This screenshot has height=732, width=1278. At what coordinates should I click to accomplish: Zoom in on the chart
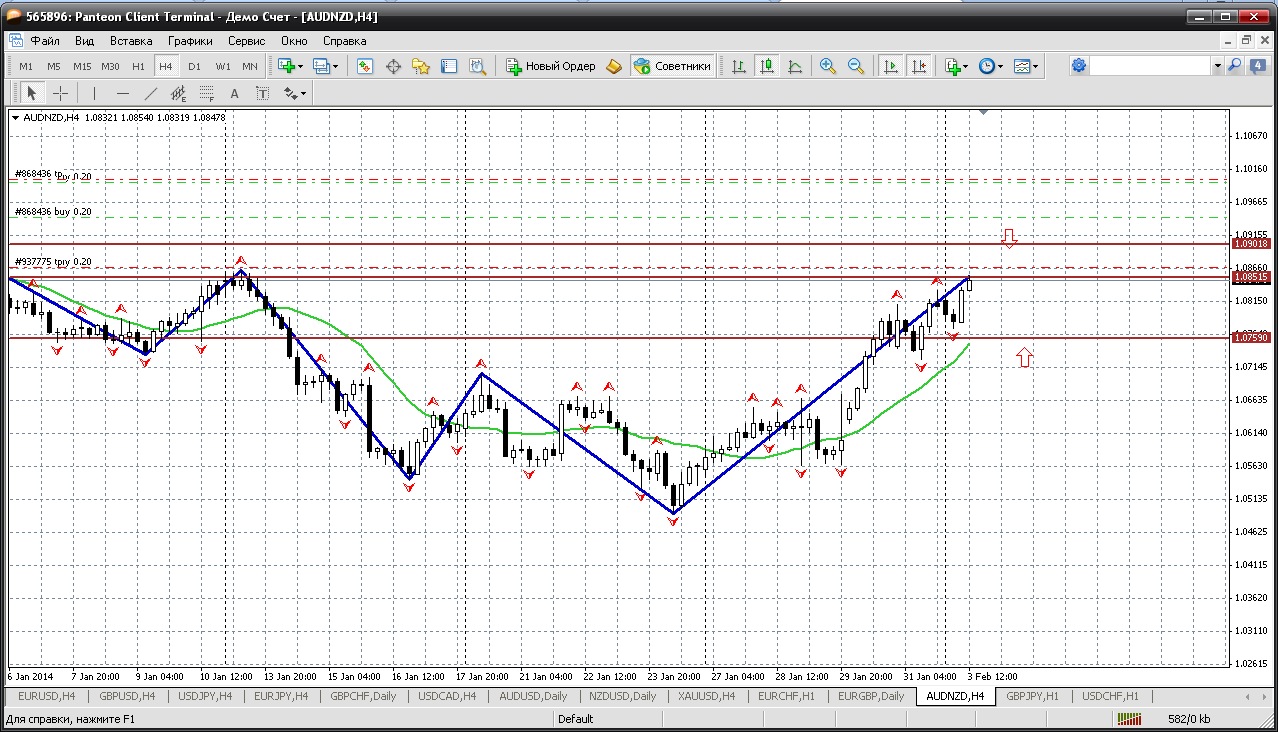pos(827,66)
